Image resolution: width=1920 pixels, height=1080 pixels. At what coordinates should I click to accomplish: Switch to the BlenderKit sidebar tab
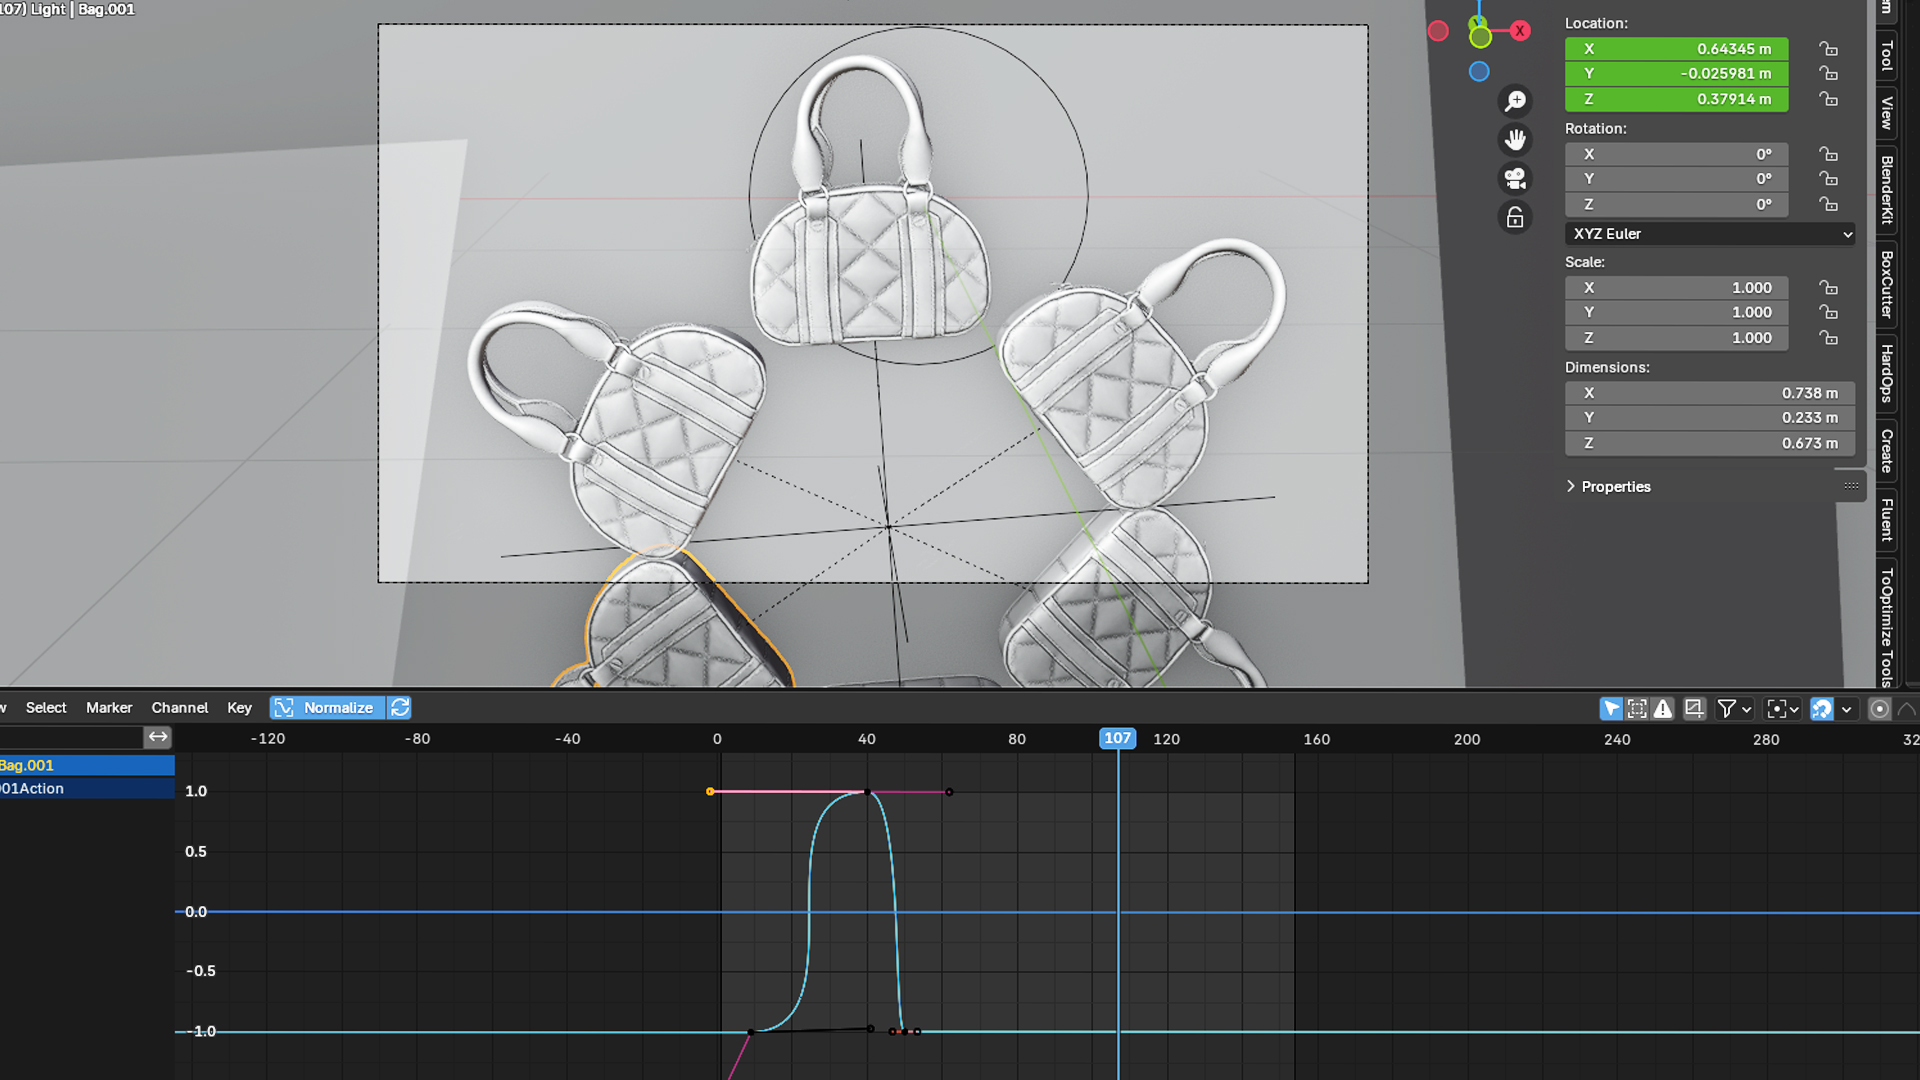[1887, 190]
